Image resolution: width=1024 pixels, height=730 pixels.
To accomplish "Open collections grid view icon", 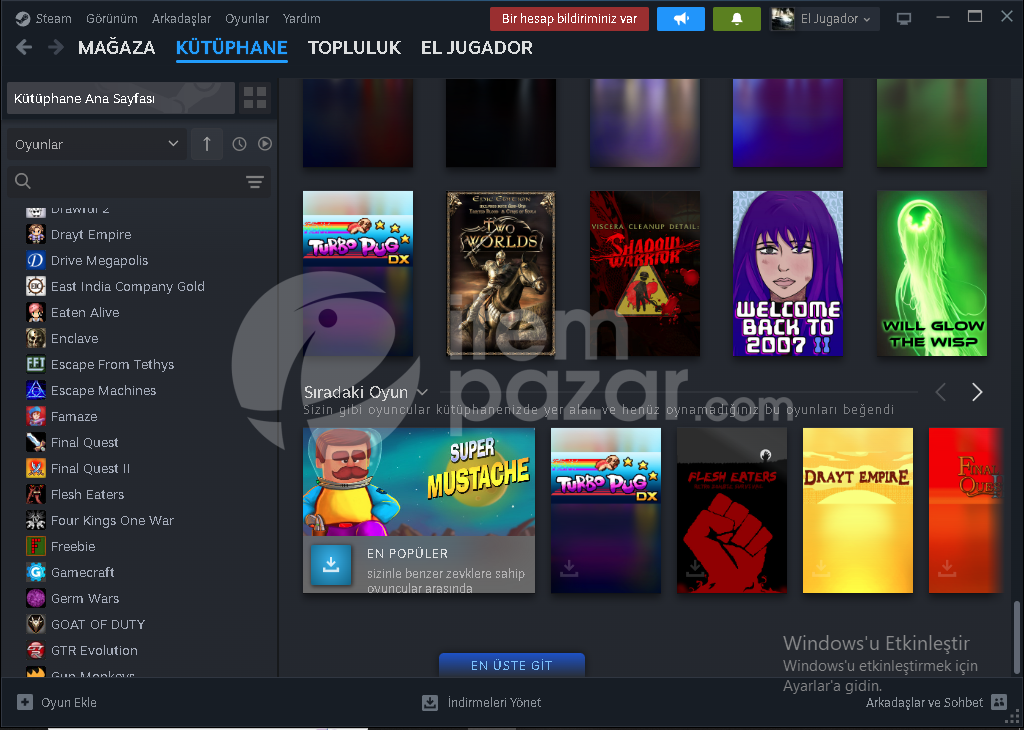I will coord(255,98).
